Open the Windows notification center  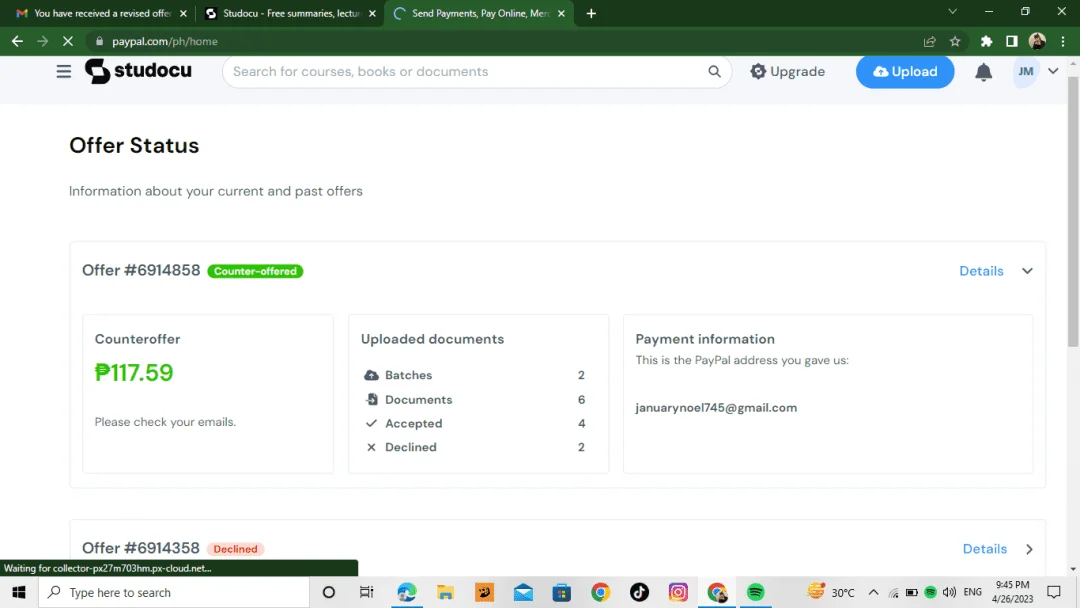(1054, 592)
